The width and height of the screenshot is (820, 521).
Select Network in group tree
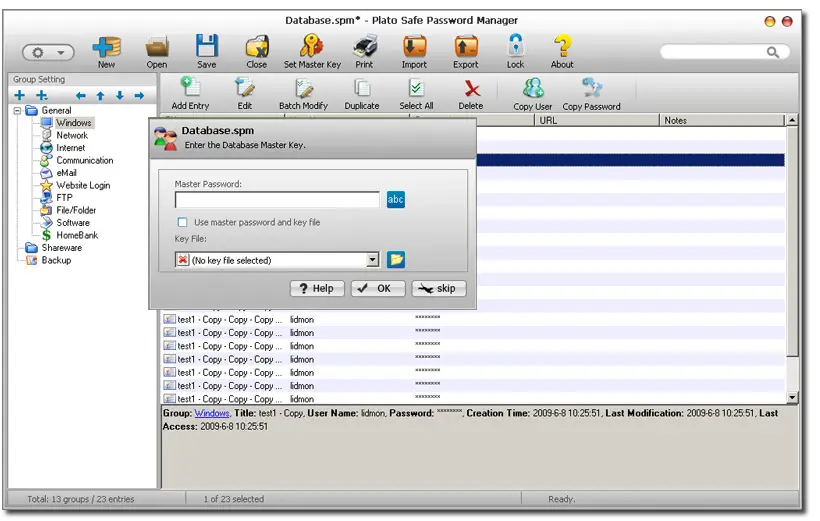[x=72, y=135]
